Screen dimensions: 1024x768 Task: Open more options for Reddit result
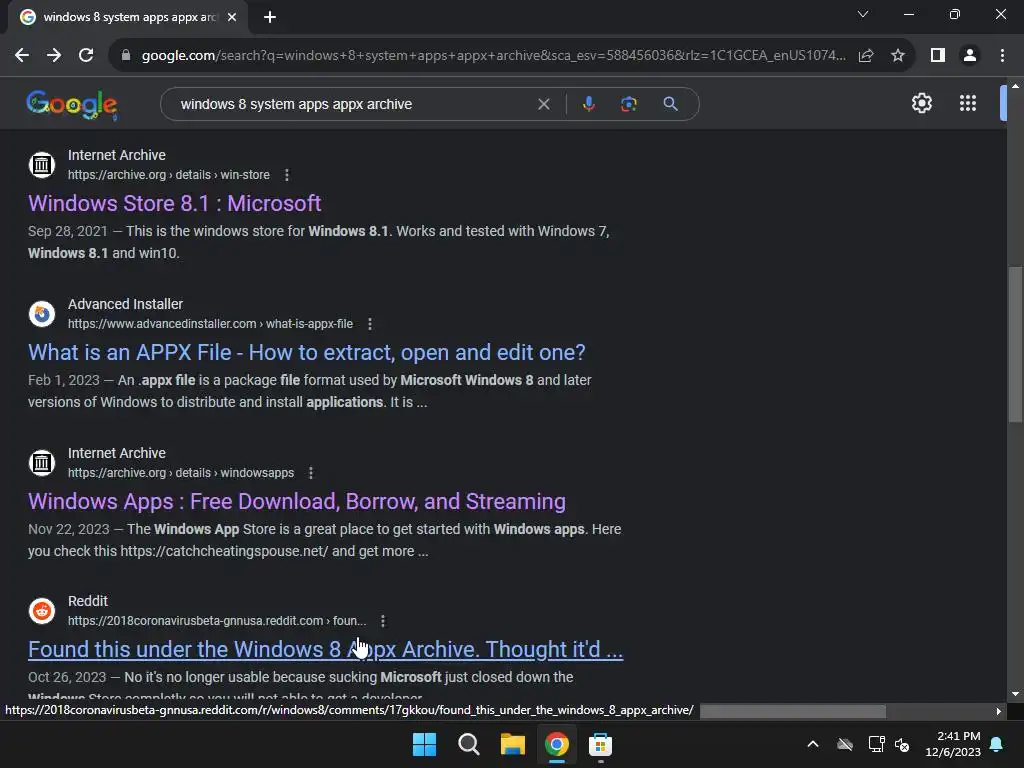coord(383,621)
